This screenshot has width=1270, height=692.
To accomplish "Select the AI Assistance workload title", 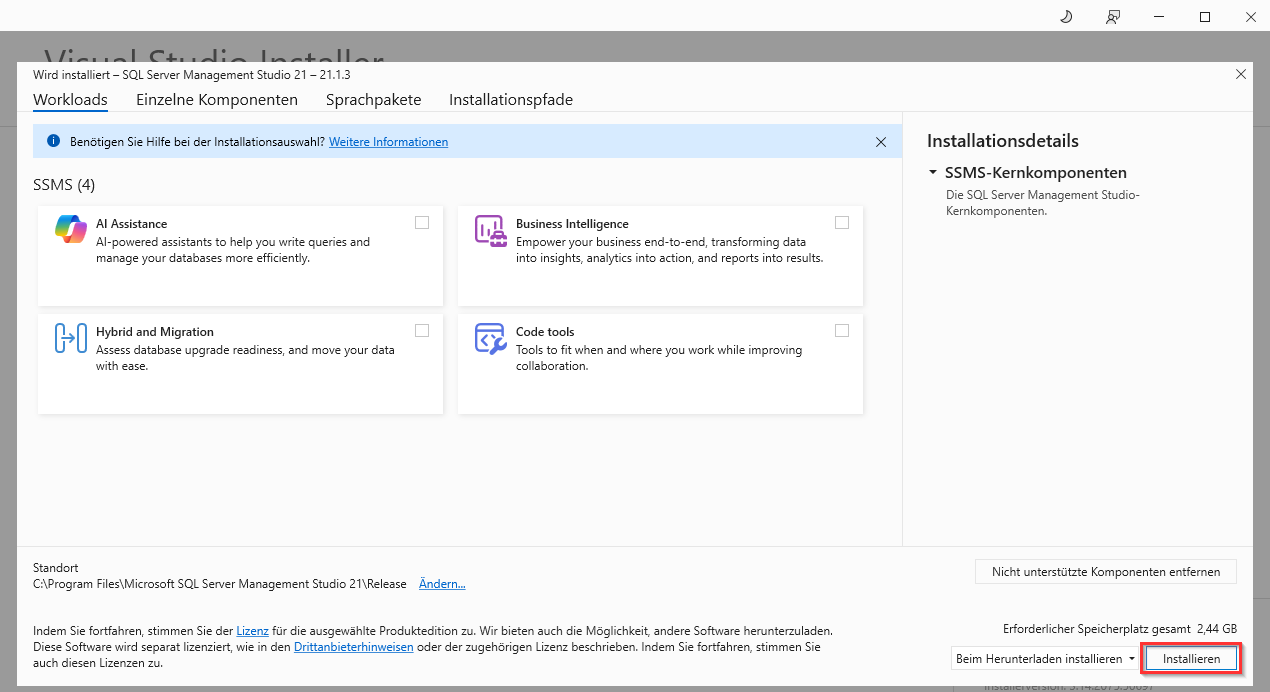I will coord(131,224).
